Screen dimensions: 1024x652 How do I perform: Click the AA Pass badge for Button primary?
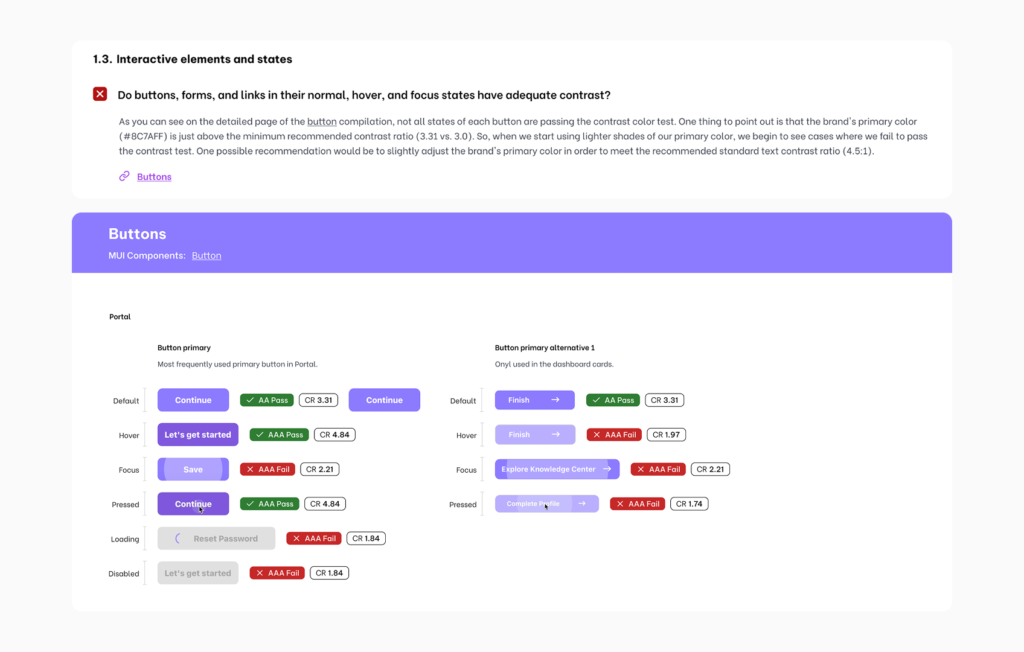click(x=266, y=399)
